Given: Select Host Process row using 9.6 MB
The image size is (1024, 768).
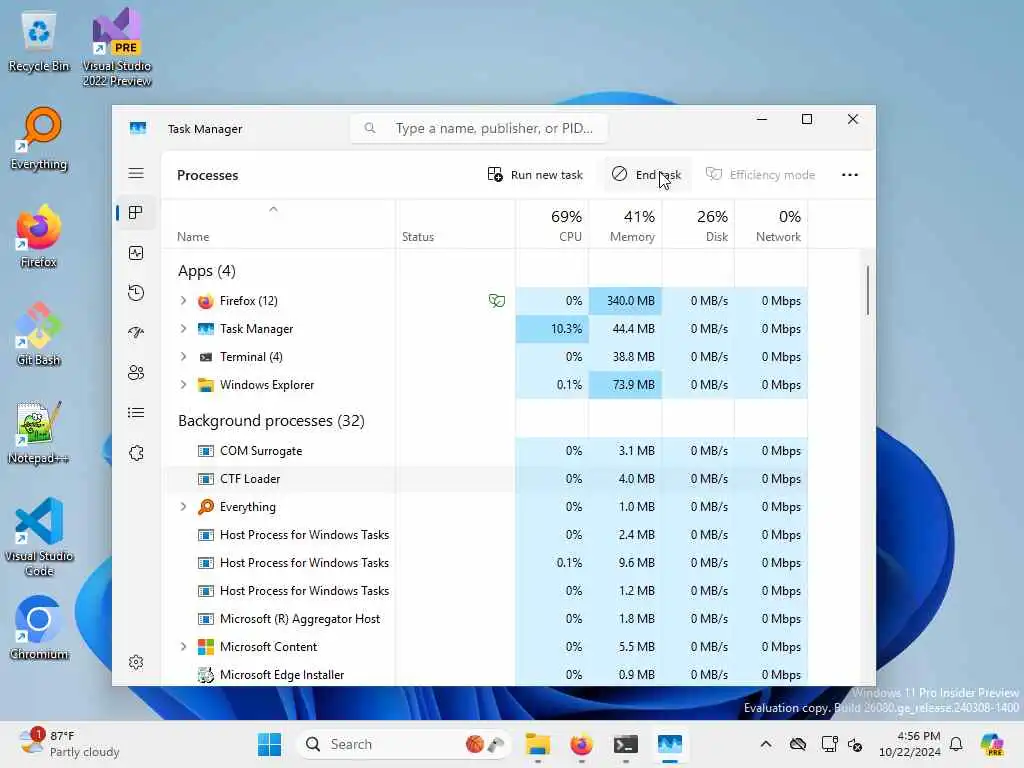Looking at the screenshot, I should [x=485, y=562].
